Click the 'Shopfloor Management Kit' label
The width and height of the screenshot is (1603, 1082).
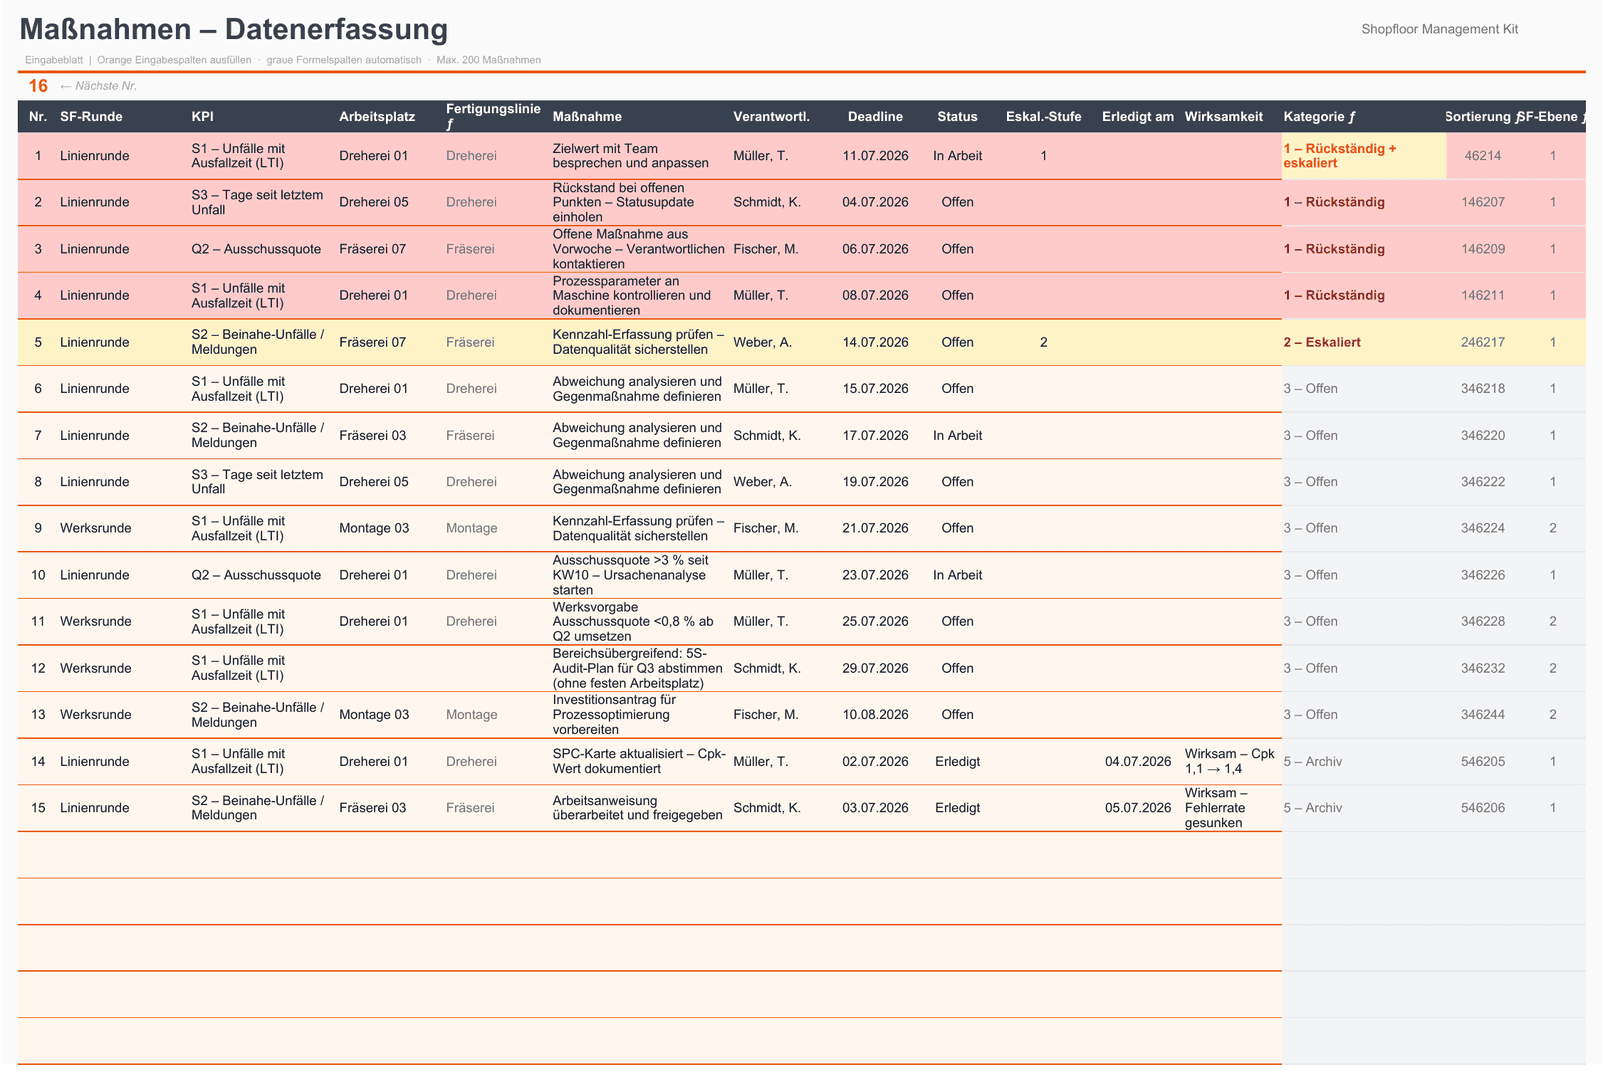pyautogui.click(x=1439, y=29)
